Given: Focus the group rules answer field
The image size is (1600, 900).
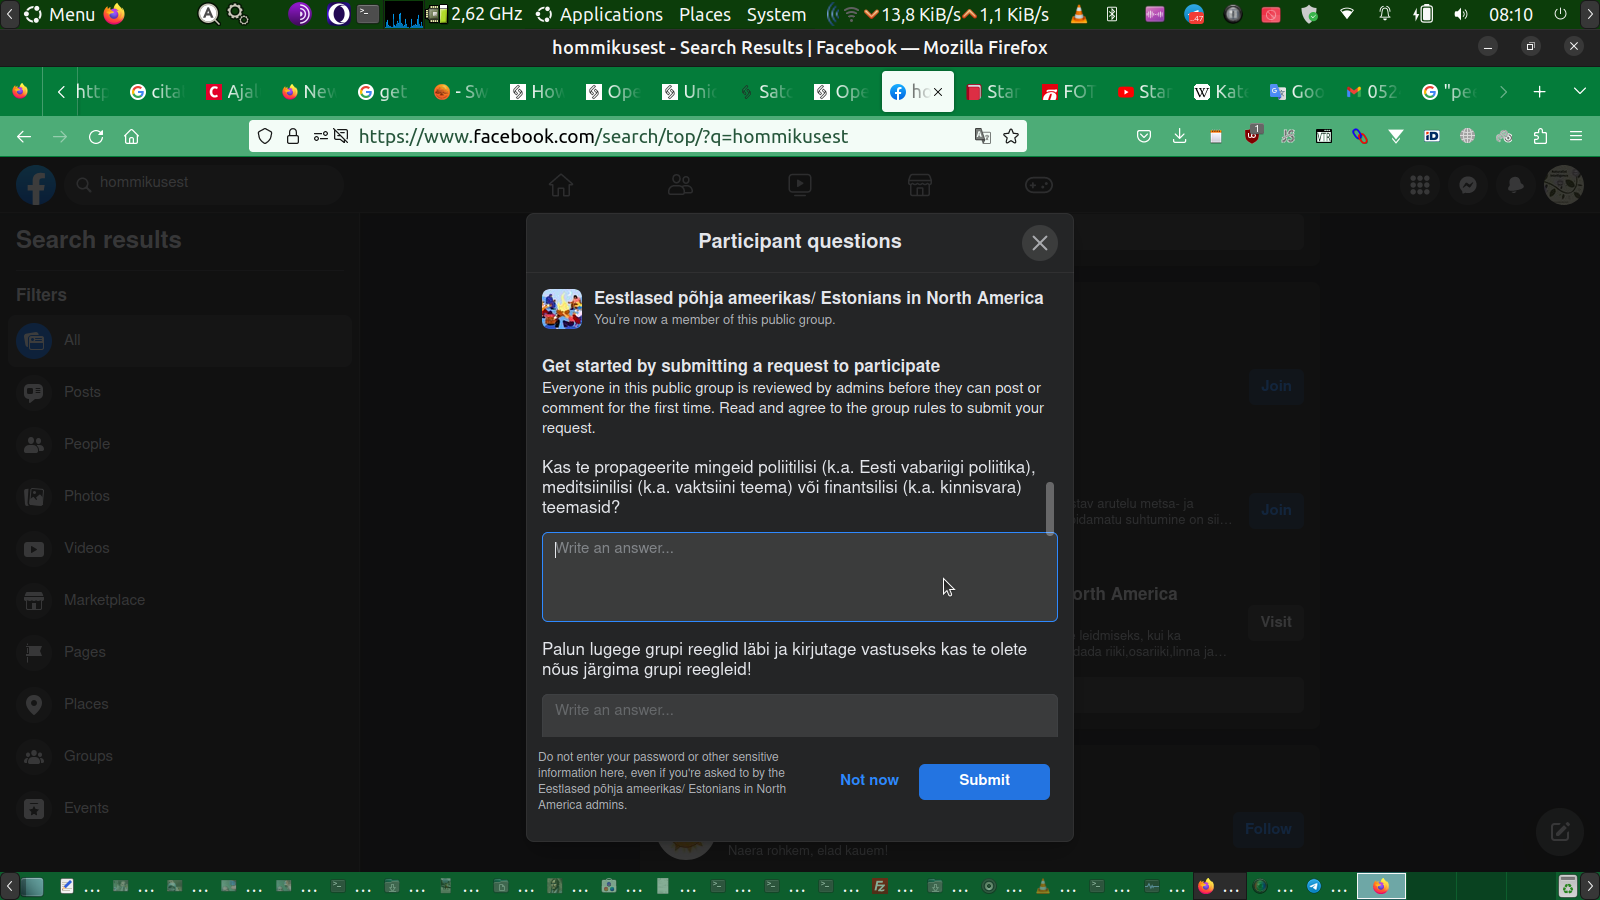Looking at the screenshot, I should point(800,715).
